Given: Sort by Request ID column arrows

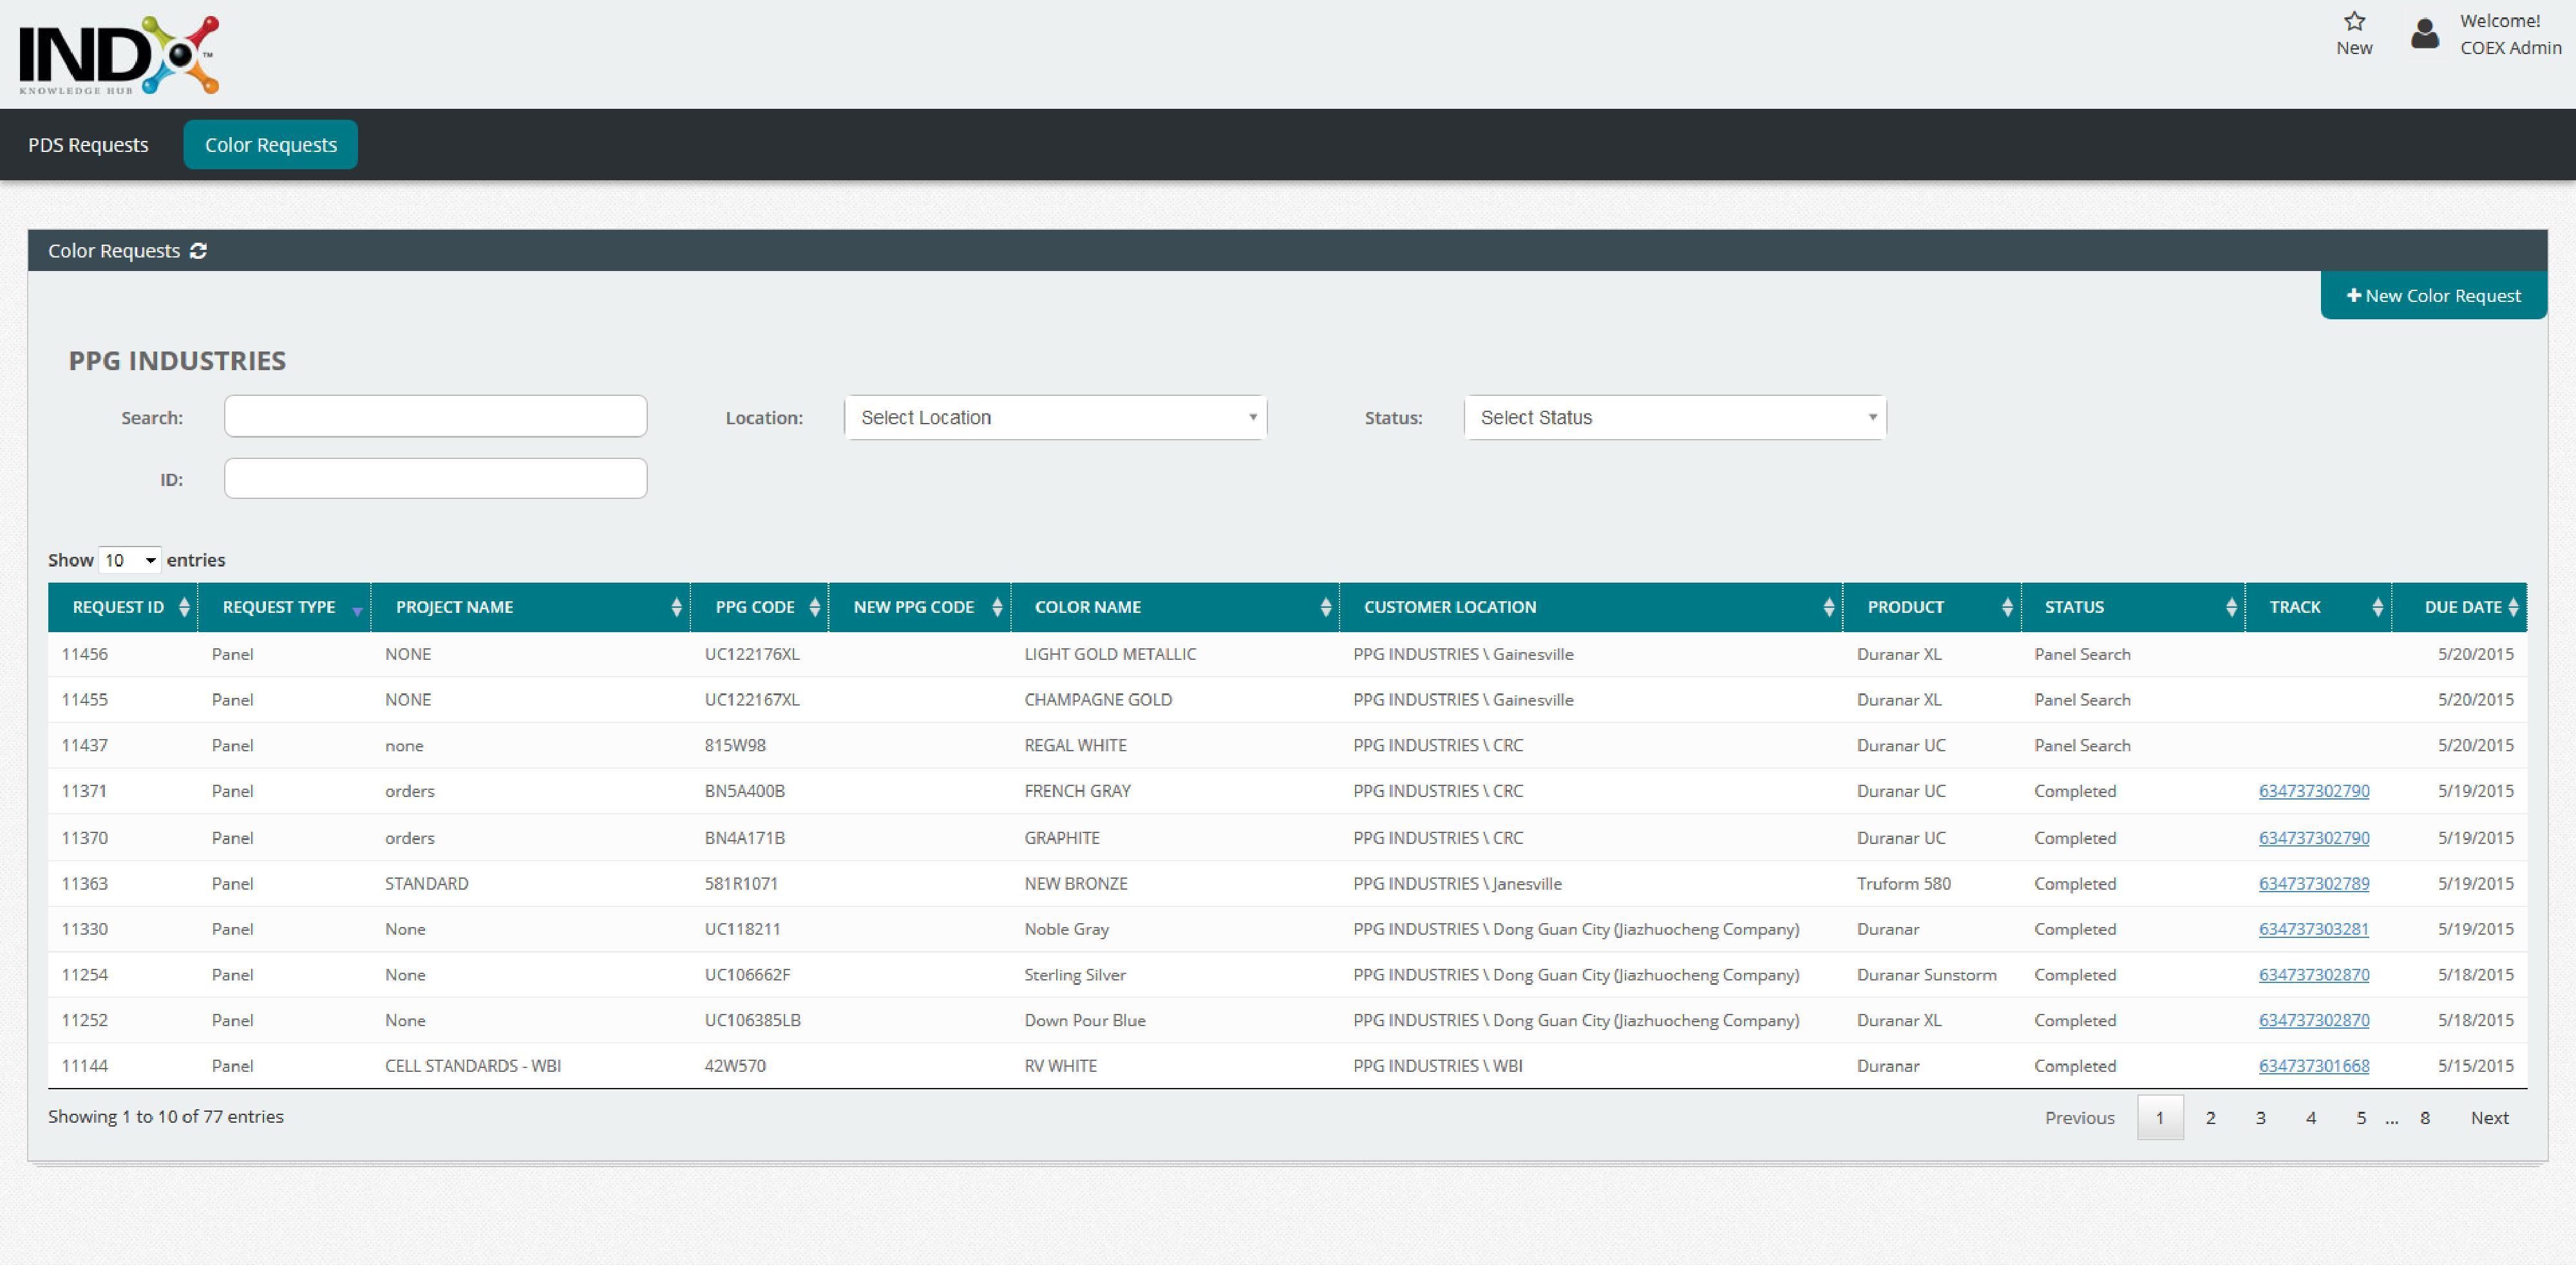Looking at the screenshot, I should [184, 607].
